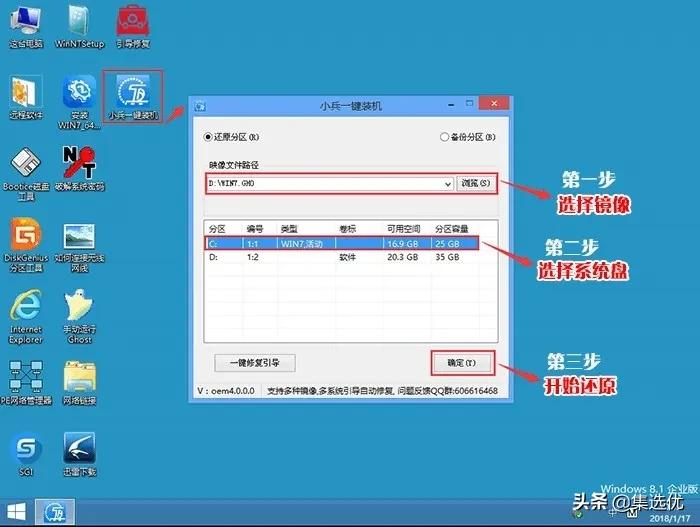Click the Windows Start button
700x527 pixels.
17,512
